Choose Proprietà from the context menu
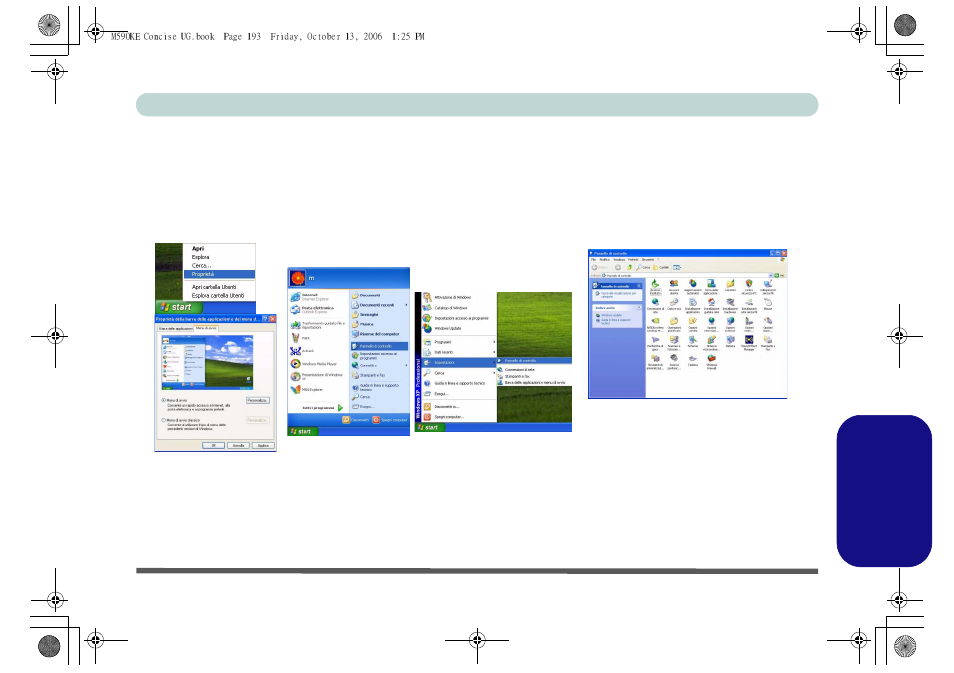954x673 pixels. pos(202,274)
